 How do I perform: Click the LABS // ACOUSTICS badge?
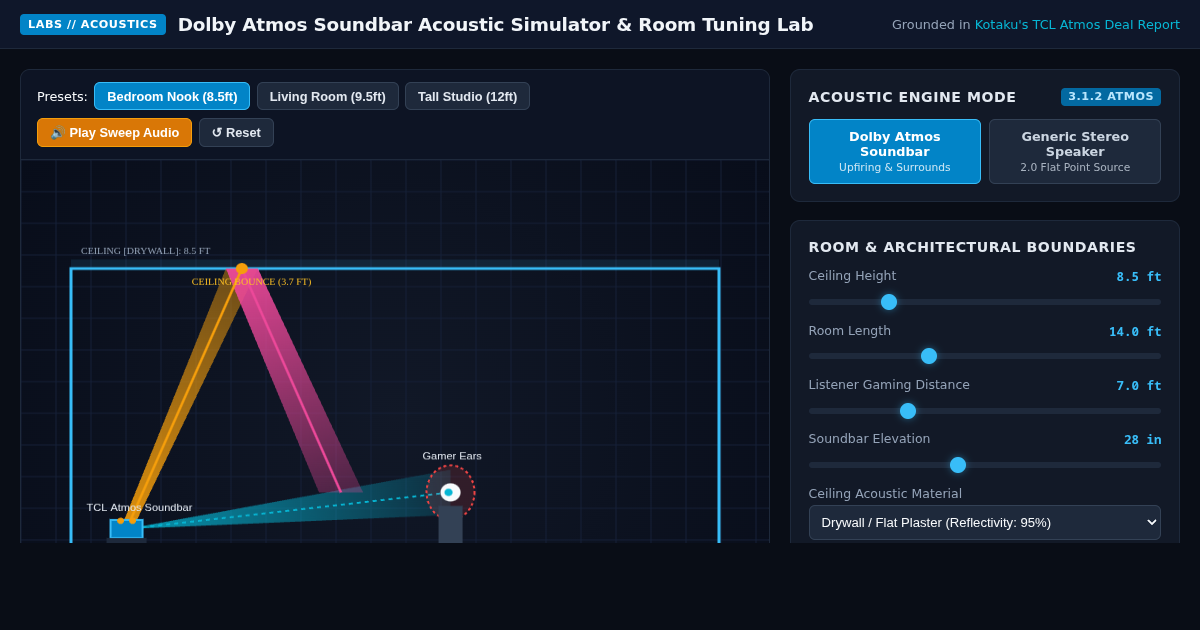[x=93, y=24]
